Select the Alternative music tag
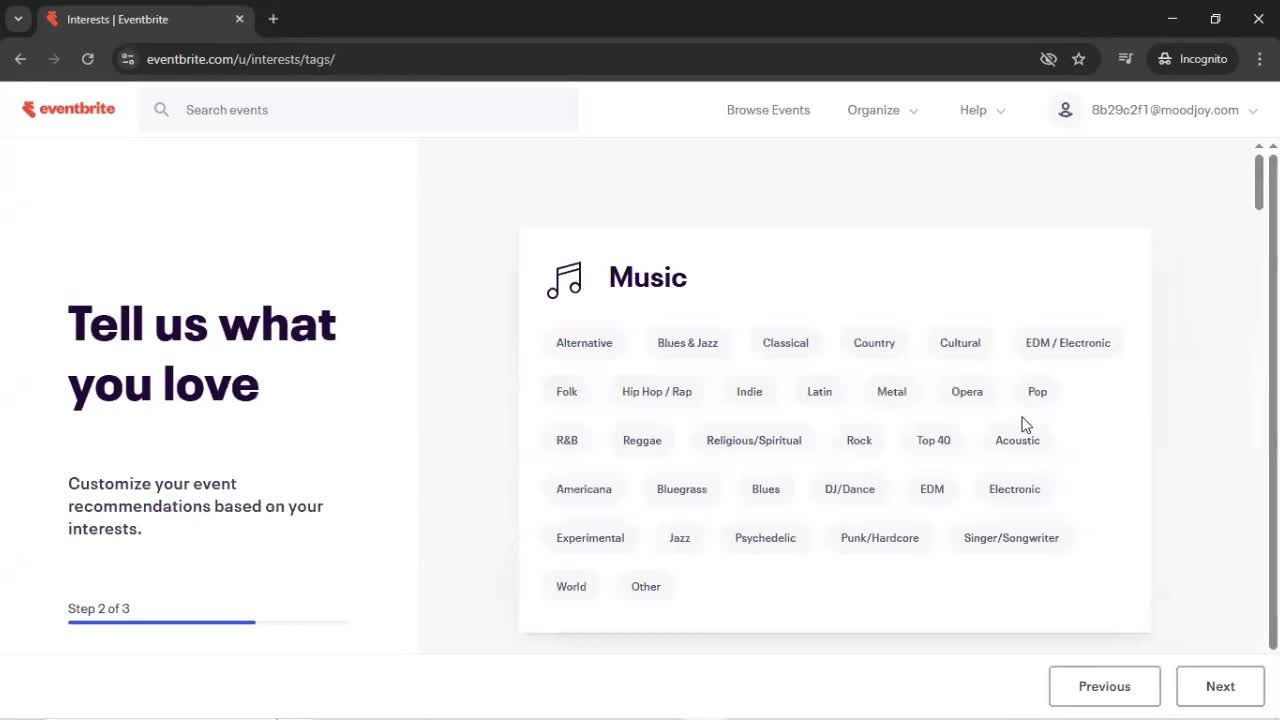Image resolution: width=1280 pixels, height=720 pixels. 584,343
